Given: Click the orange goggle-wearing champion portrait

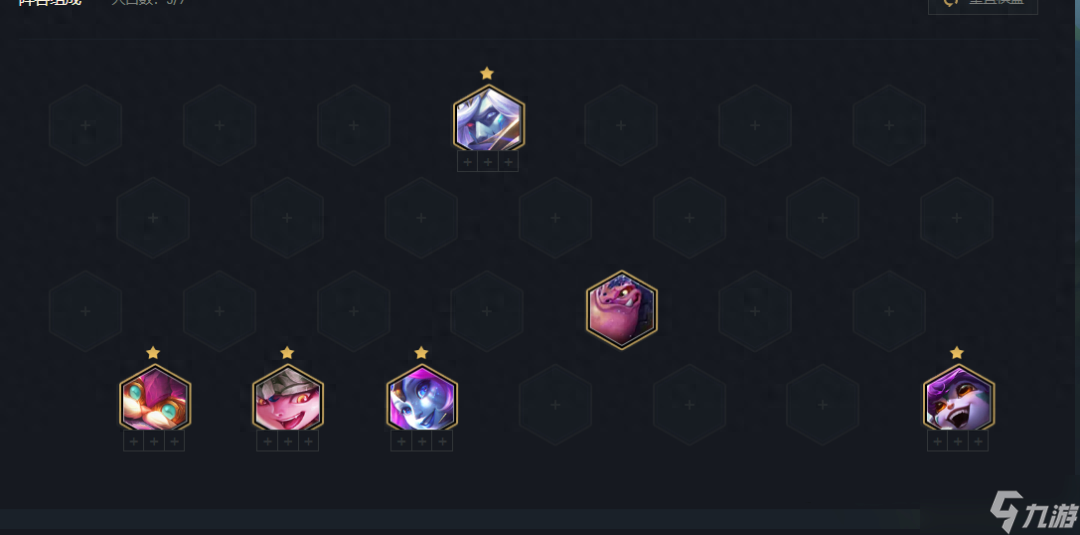Looking at the screenshot, I should tap(155, 397).
